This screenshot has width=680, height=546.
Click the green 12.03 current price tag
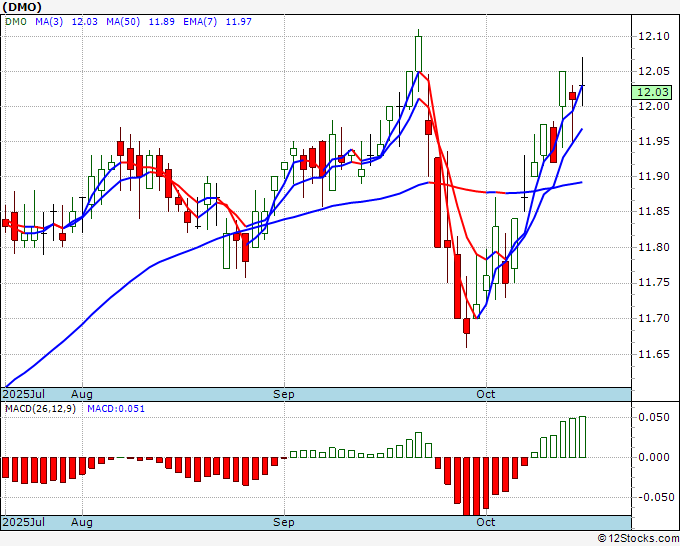coord(653,92)
